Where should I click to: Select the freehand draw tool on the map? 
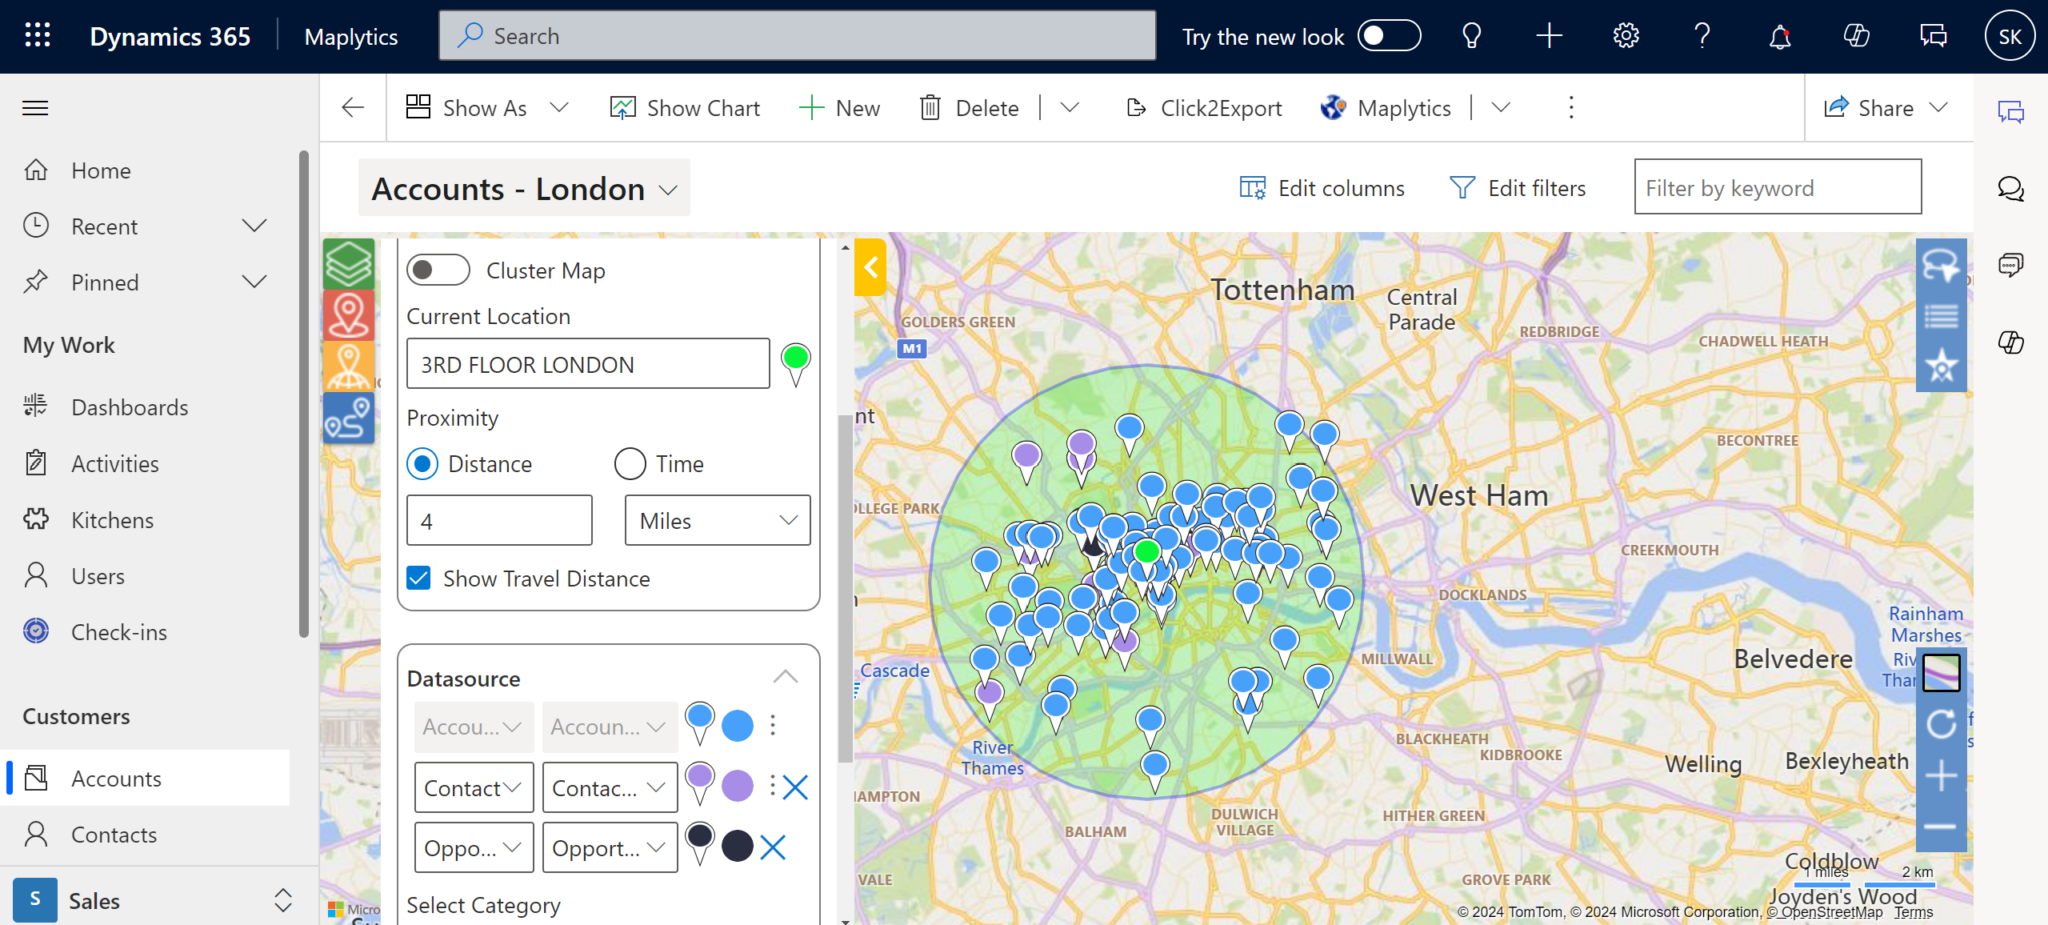1941,266
